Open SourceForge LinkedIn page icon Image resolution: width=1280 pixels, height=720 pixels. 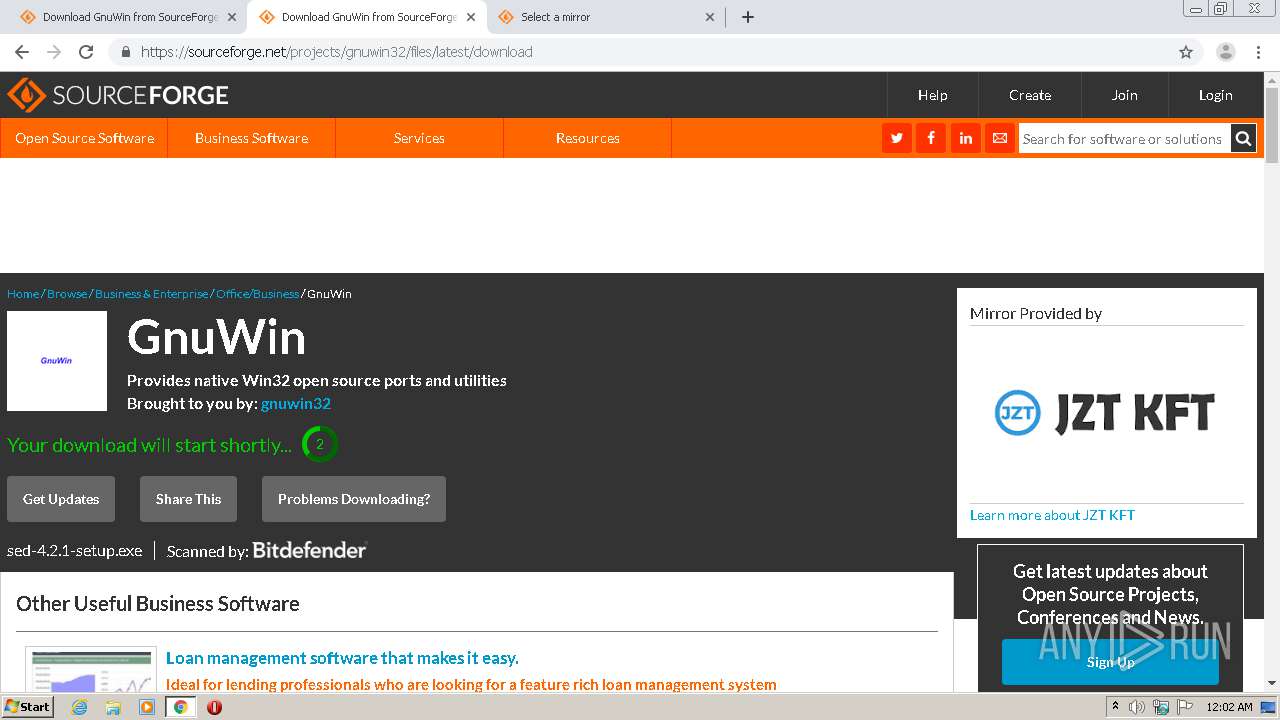pos(965,138)
